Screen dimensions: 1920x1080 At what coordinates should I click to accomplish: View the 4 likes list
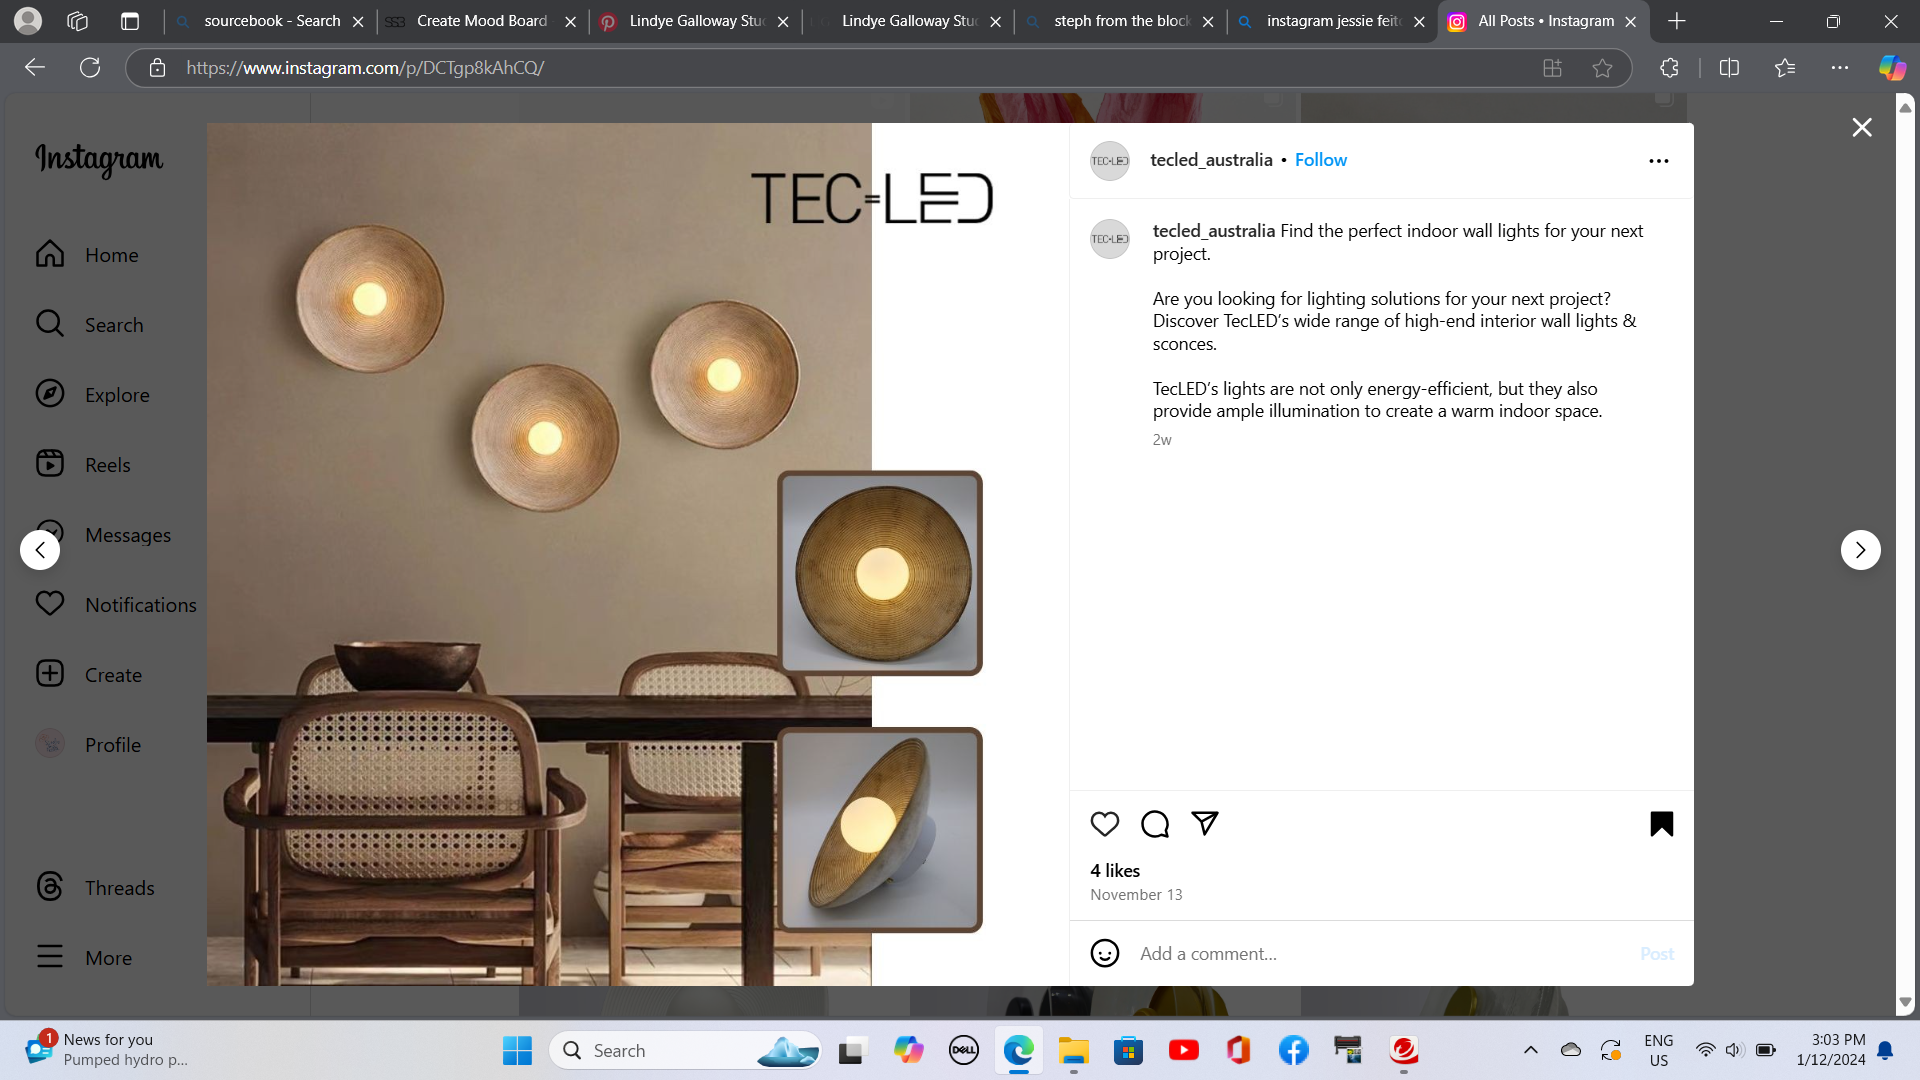[x=1114, y=871]
